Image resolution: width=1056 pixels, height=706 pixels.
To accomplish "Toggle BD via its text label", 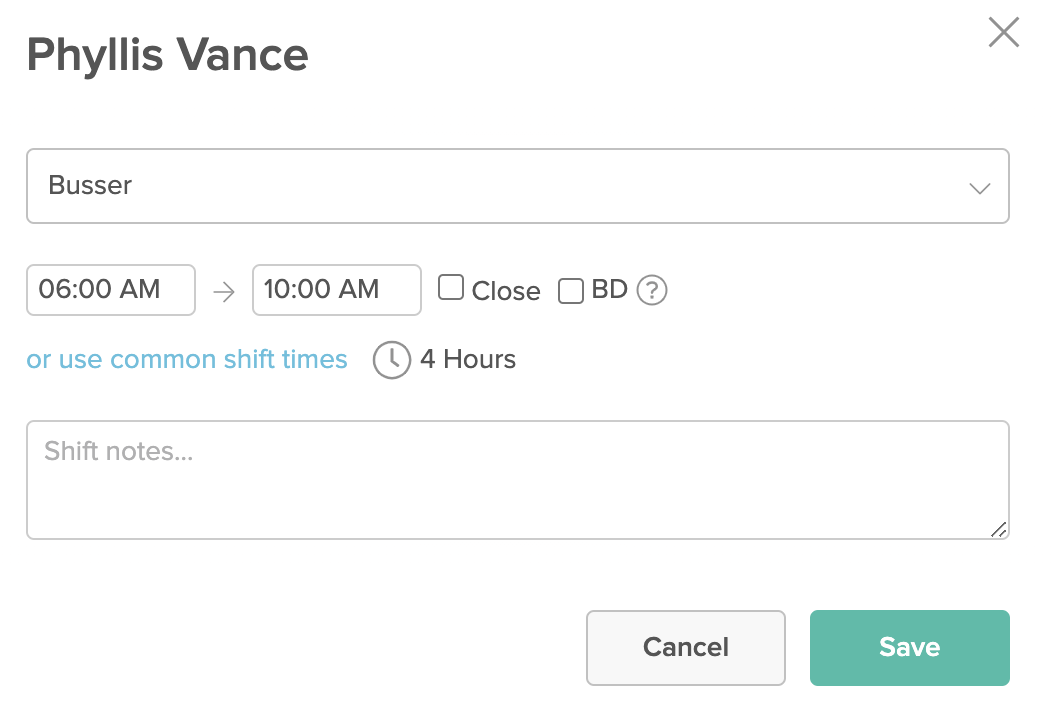I will pos(609,290).
